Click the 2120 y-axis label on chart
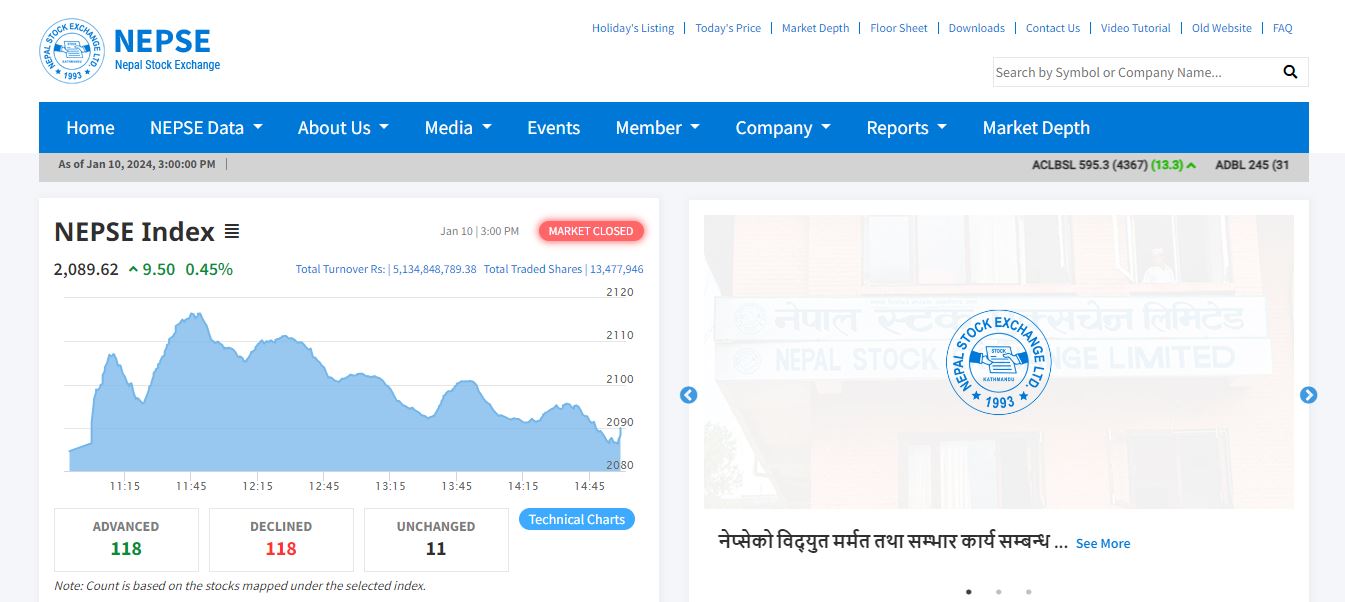The image size is (1345, 602). coord(620,292)
